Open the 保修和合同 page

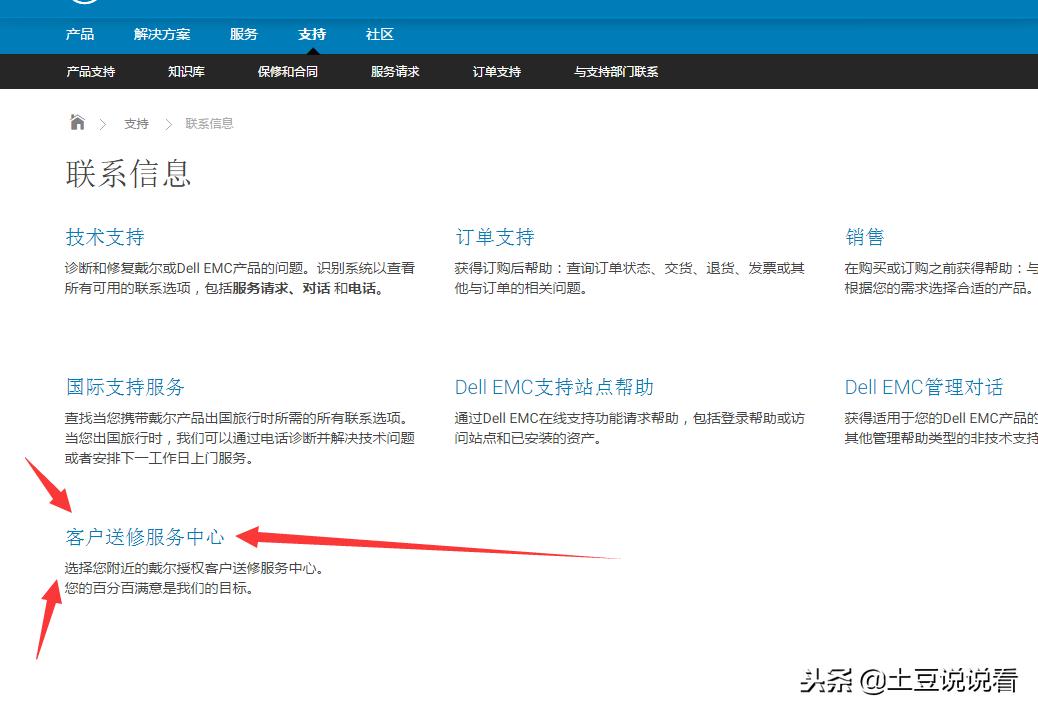[x=287, y=71]
